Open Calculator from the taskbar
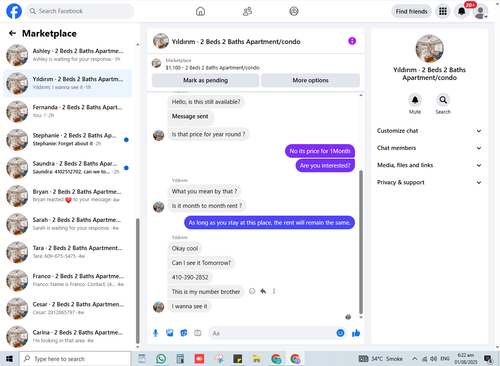 180,359
